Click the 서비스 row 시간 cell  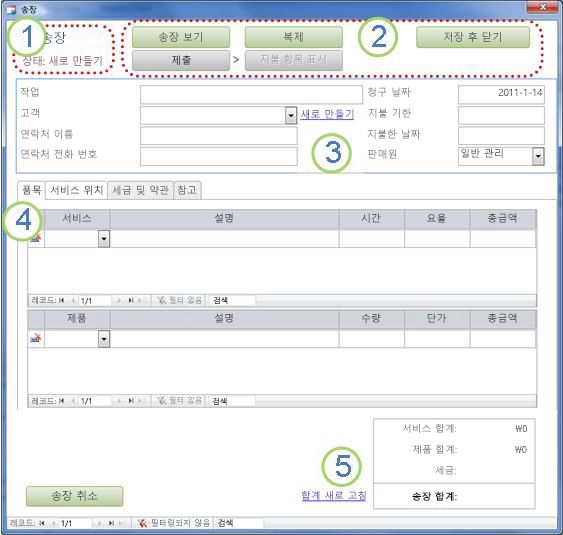372,238
